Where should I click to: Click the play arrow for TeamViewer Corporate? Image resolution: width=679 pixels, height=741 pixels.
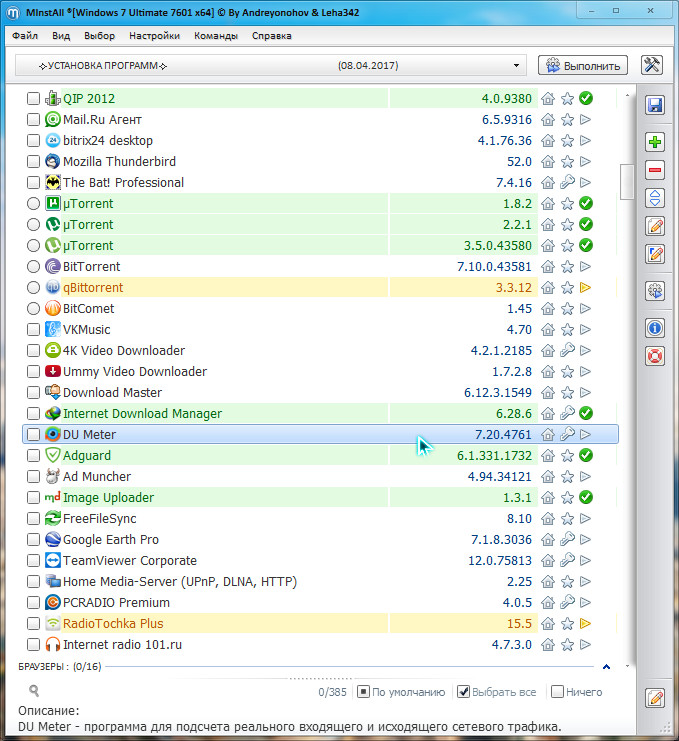[x=585, y=560]
